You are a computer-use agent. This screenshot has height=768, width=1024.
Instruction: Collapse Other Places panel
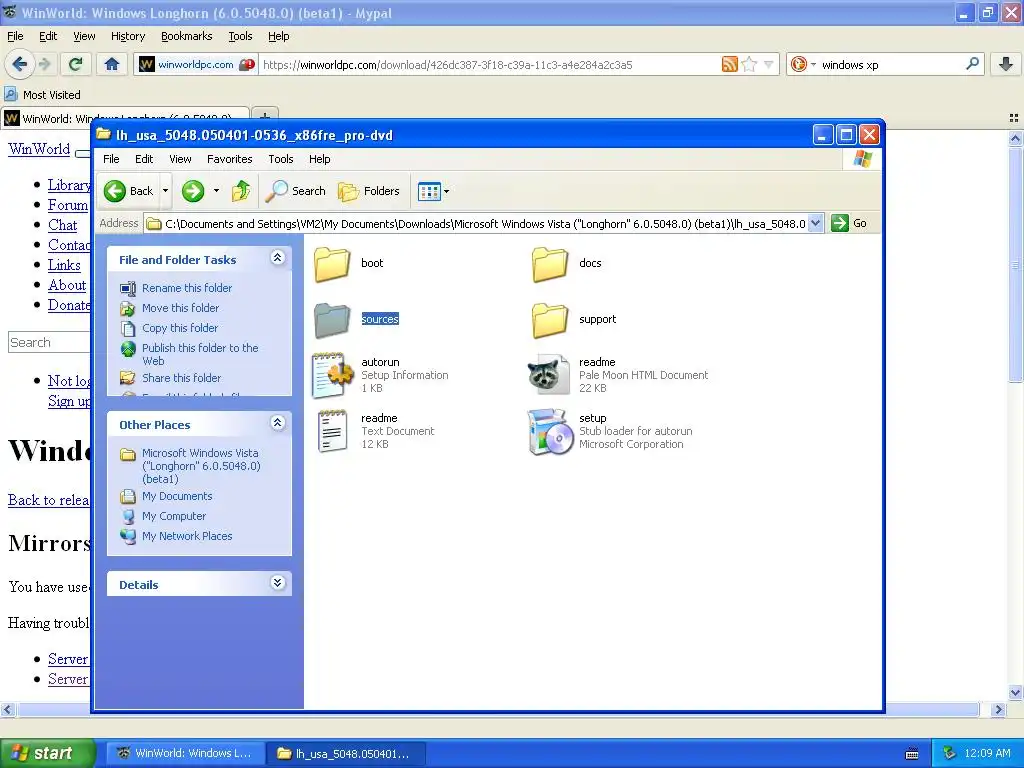click(x=278, y=423)
